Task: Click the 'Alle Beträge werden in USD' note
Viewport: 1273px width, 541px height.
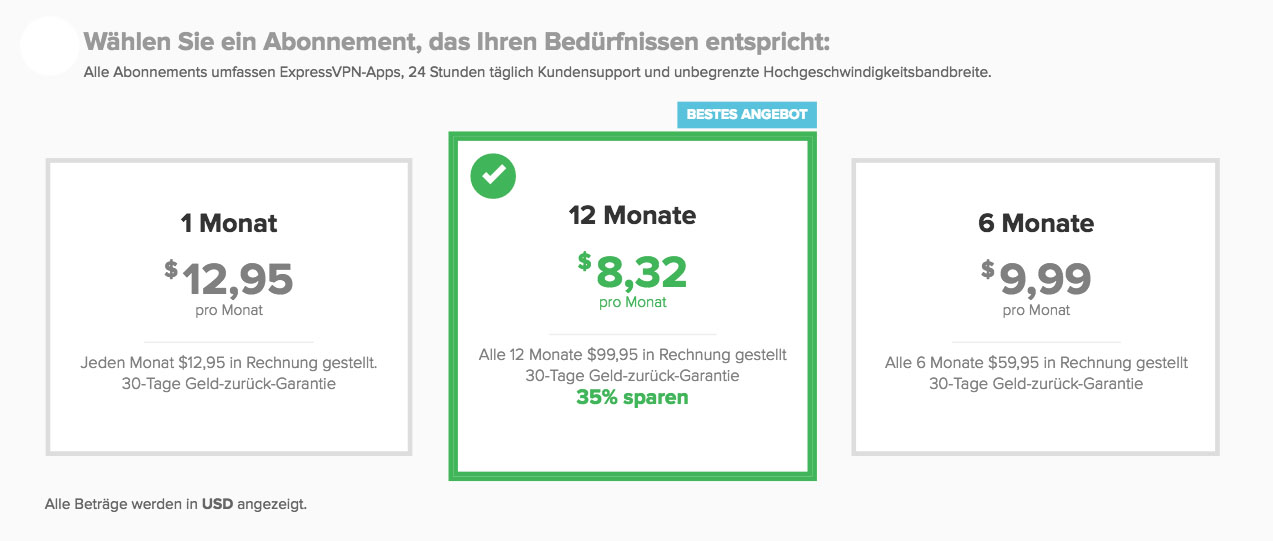Action: click(176, 504)
